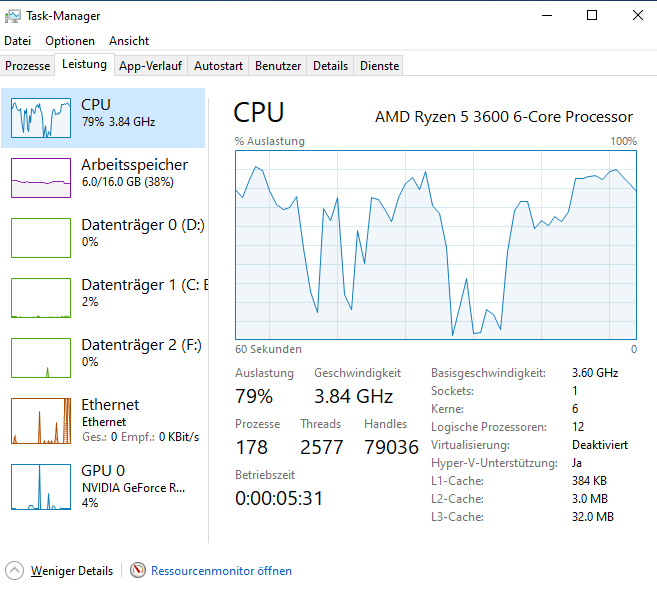657x594 pixels.
Task: Switch to the Dienste tab
Action: [x=379, y=66]
